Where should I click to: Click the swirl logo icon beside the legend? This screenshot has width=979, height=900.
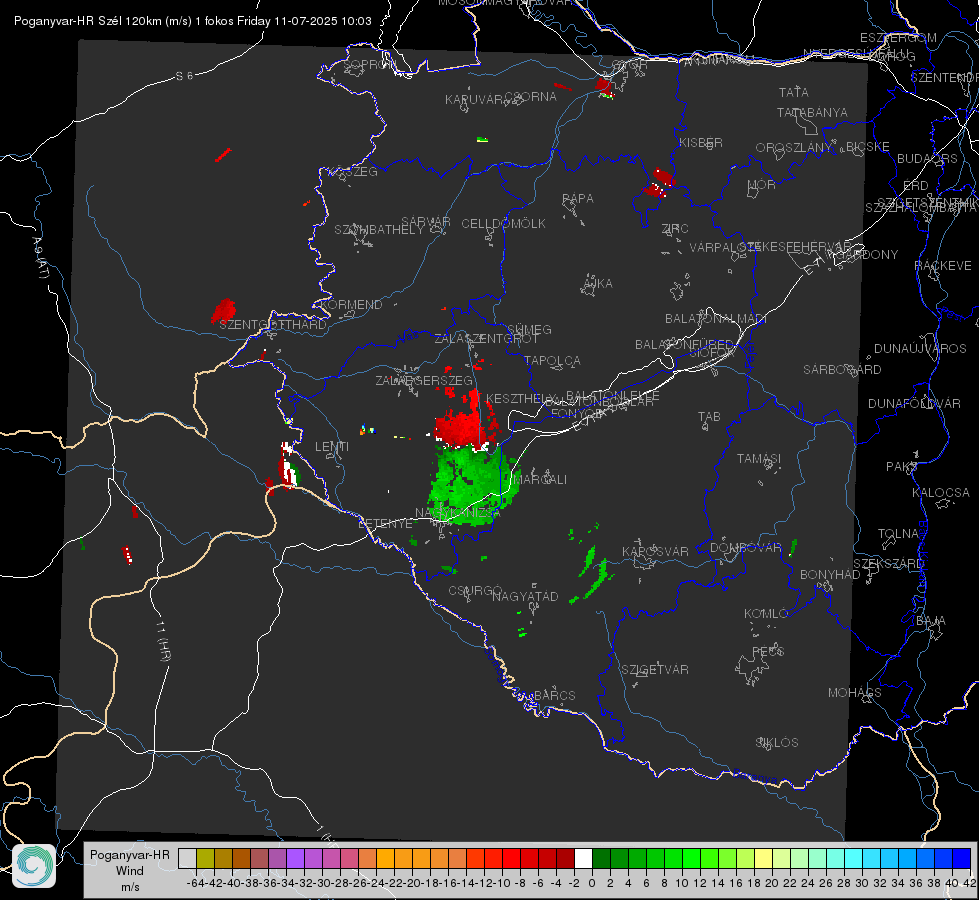click(34, 866)
